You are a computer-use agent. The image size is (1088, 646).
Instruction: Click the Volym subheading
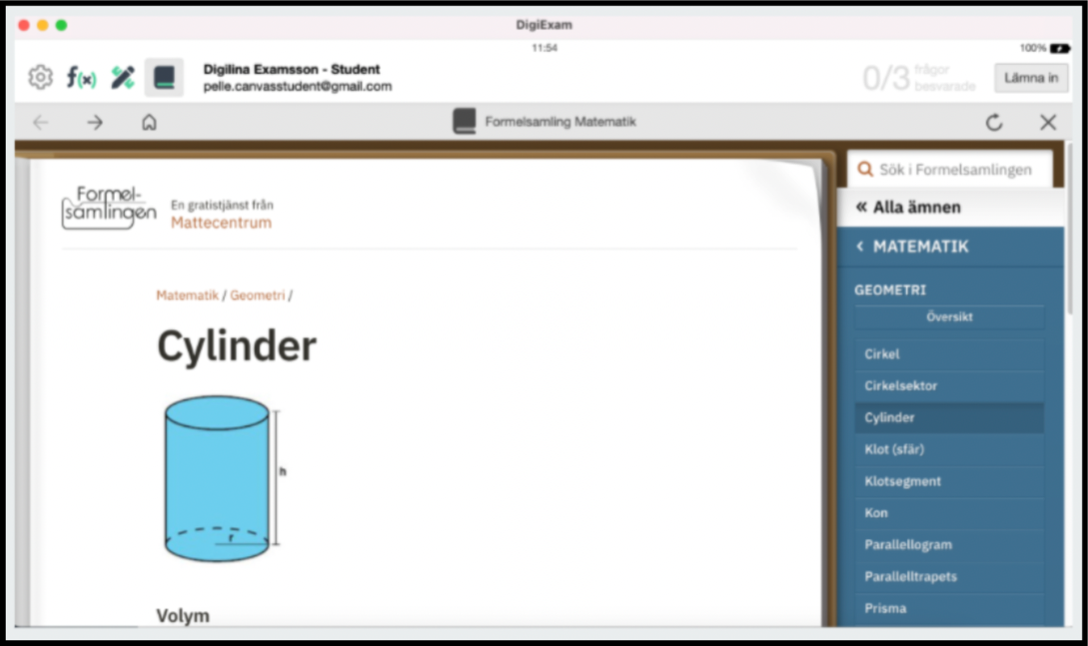(182, 616)
